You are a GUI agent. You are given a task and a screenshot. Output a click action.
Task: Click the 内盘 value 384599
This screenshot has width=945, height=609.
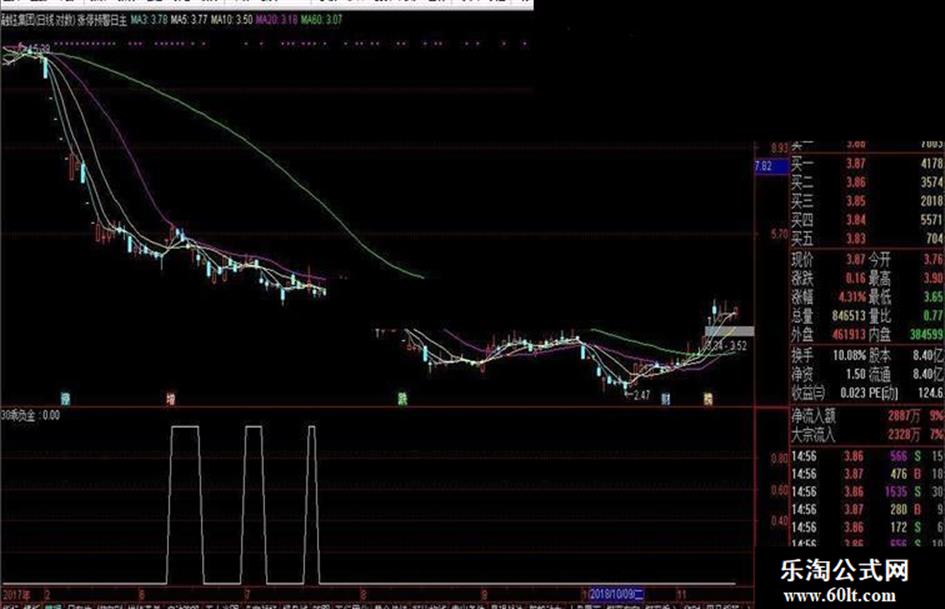pyautogui.click(x=926, y=334)
